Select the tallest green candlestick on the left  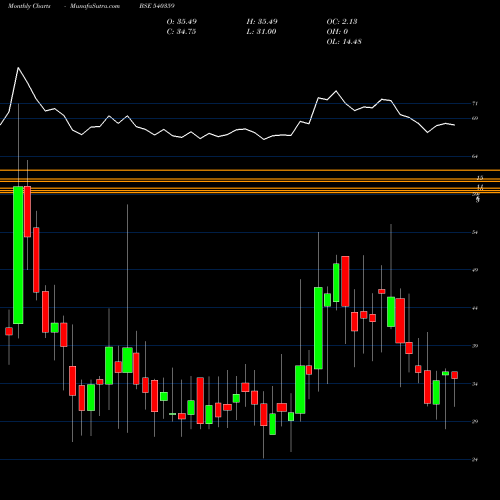pyautogui.click(x=18, y=255)
